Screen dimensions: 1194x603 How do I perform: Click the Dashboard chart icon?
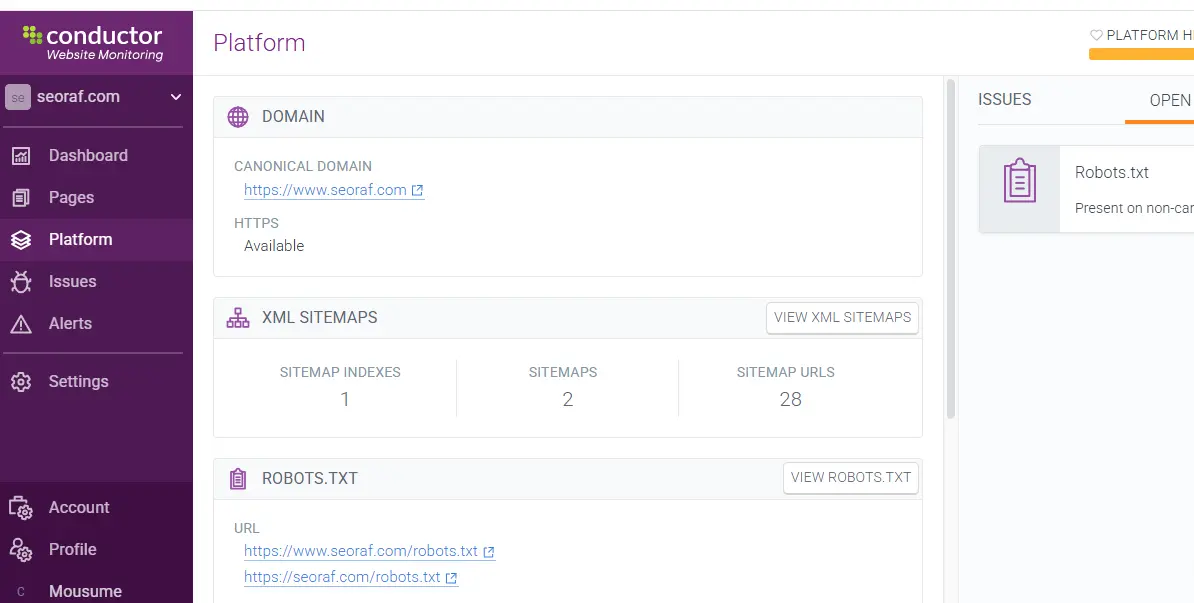coord(21,156)
